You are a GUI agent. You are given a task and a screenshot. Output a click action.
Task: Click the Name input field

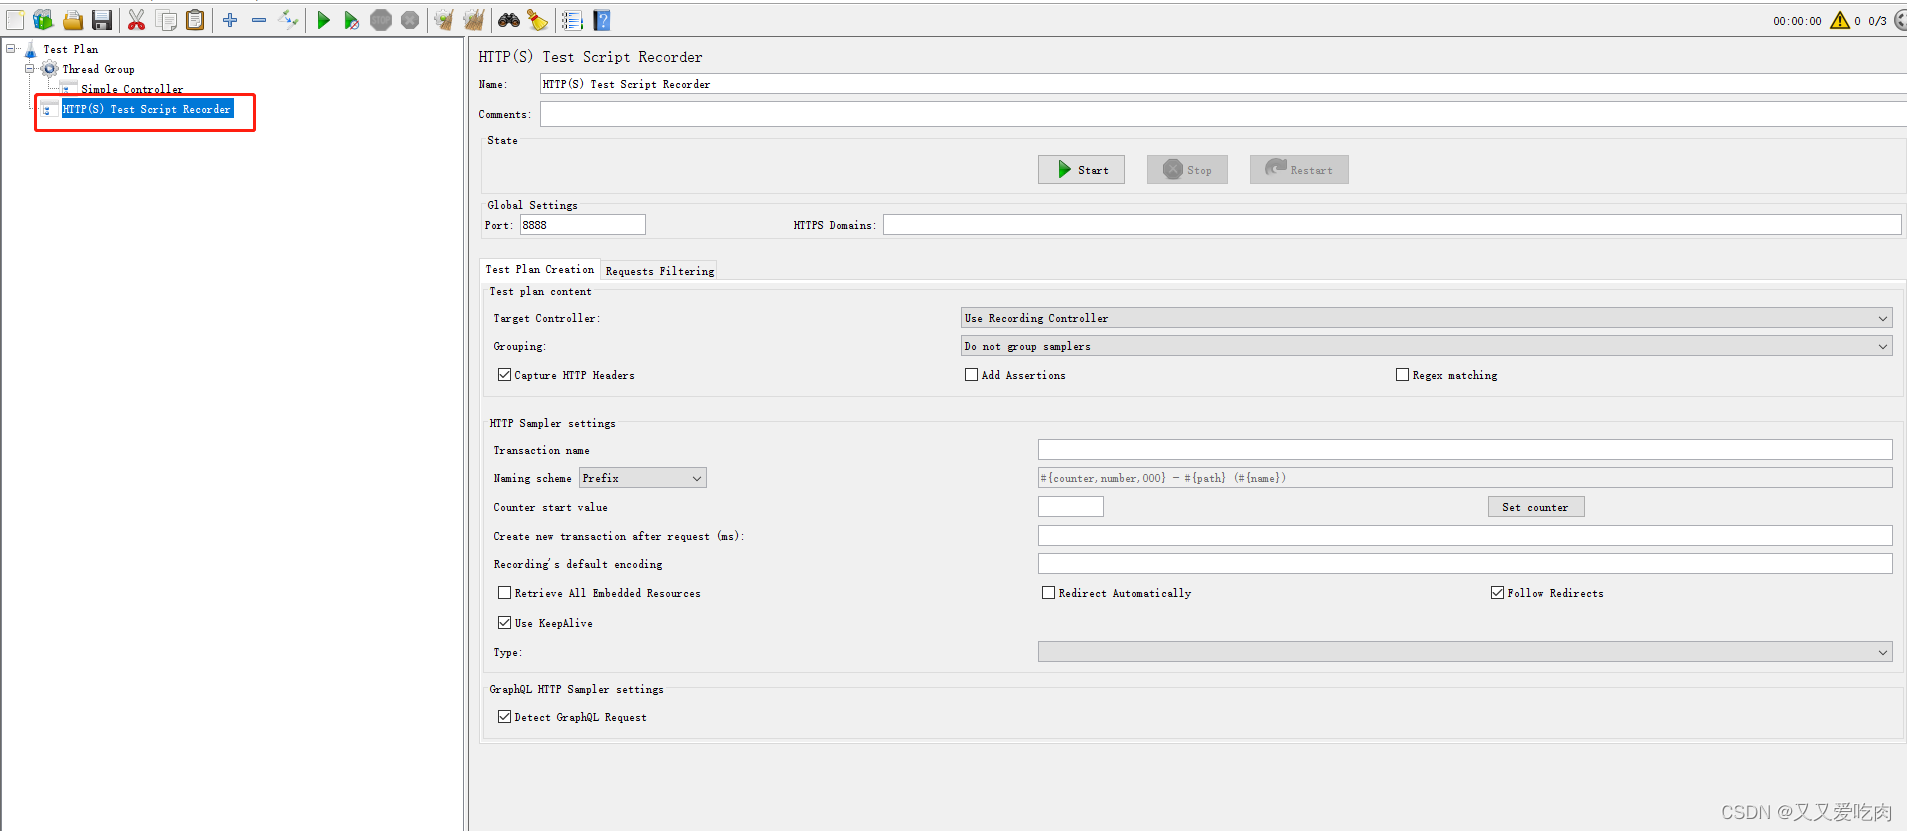click(1223, 84)
